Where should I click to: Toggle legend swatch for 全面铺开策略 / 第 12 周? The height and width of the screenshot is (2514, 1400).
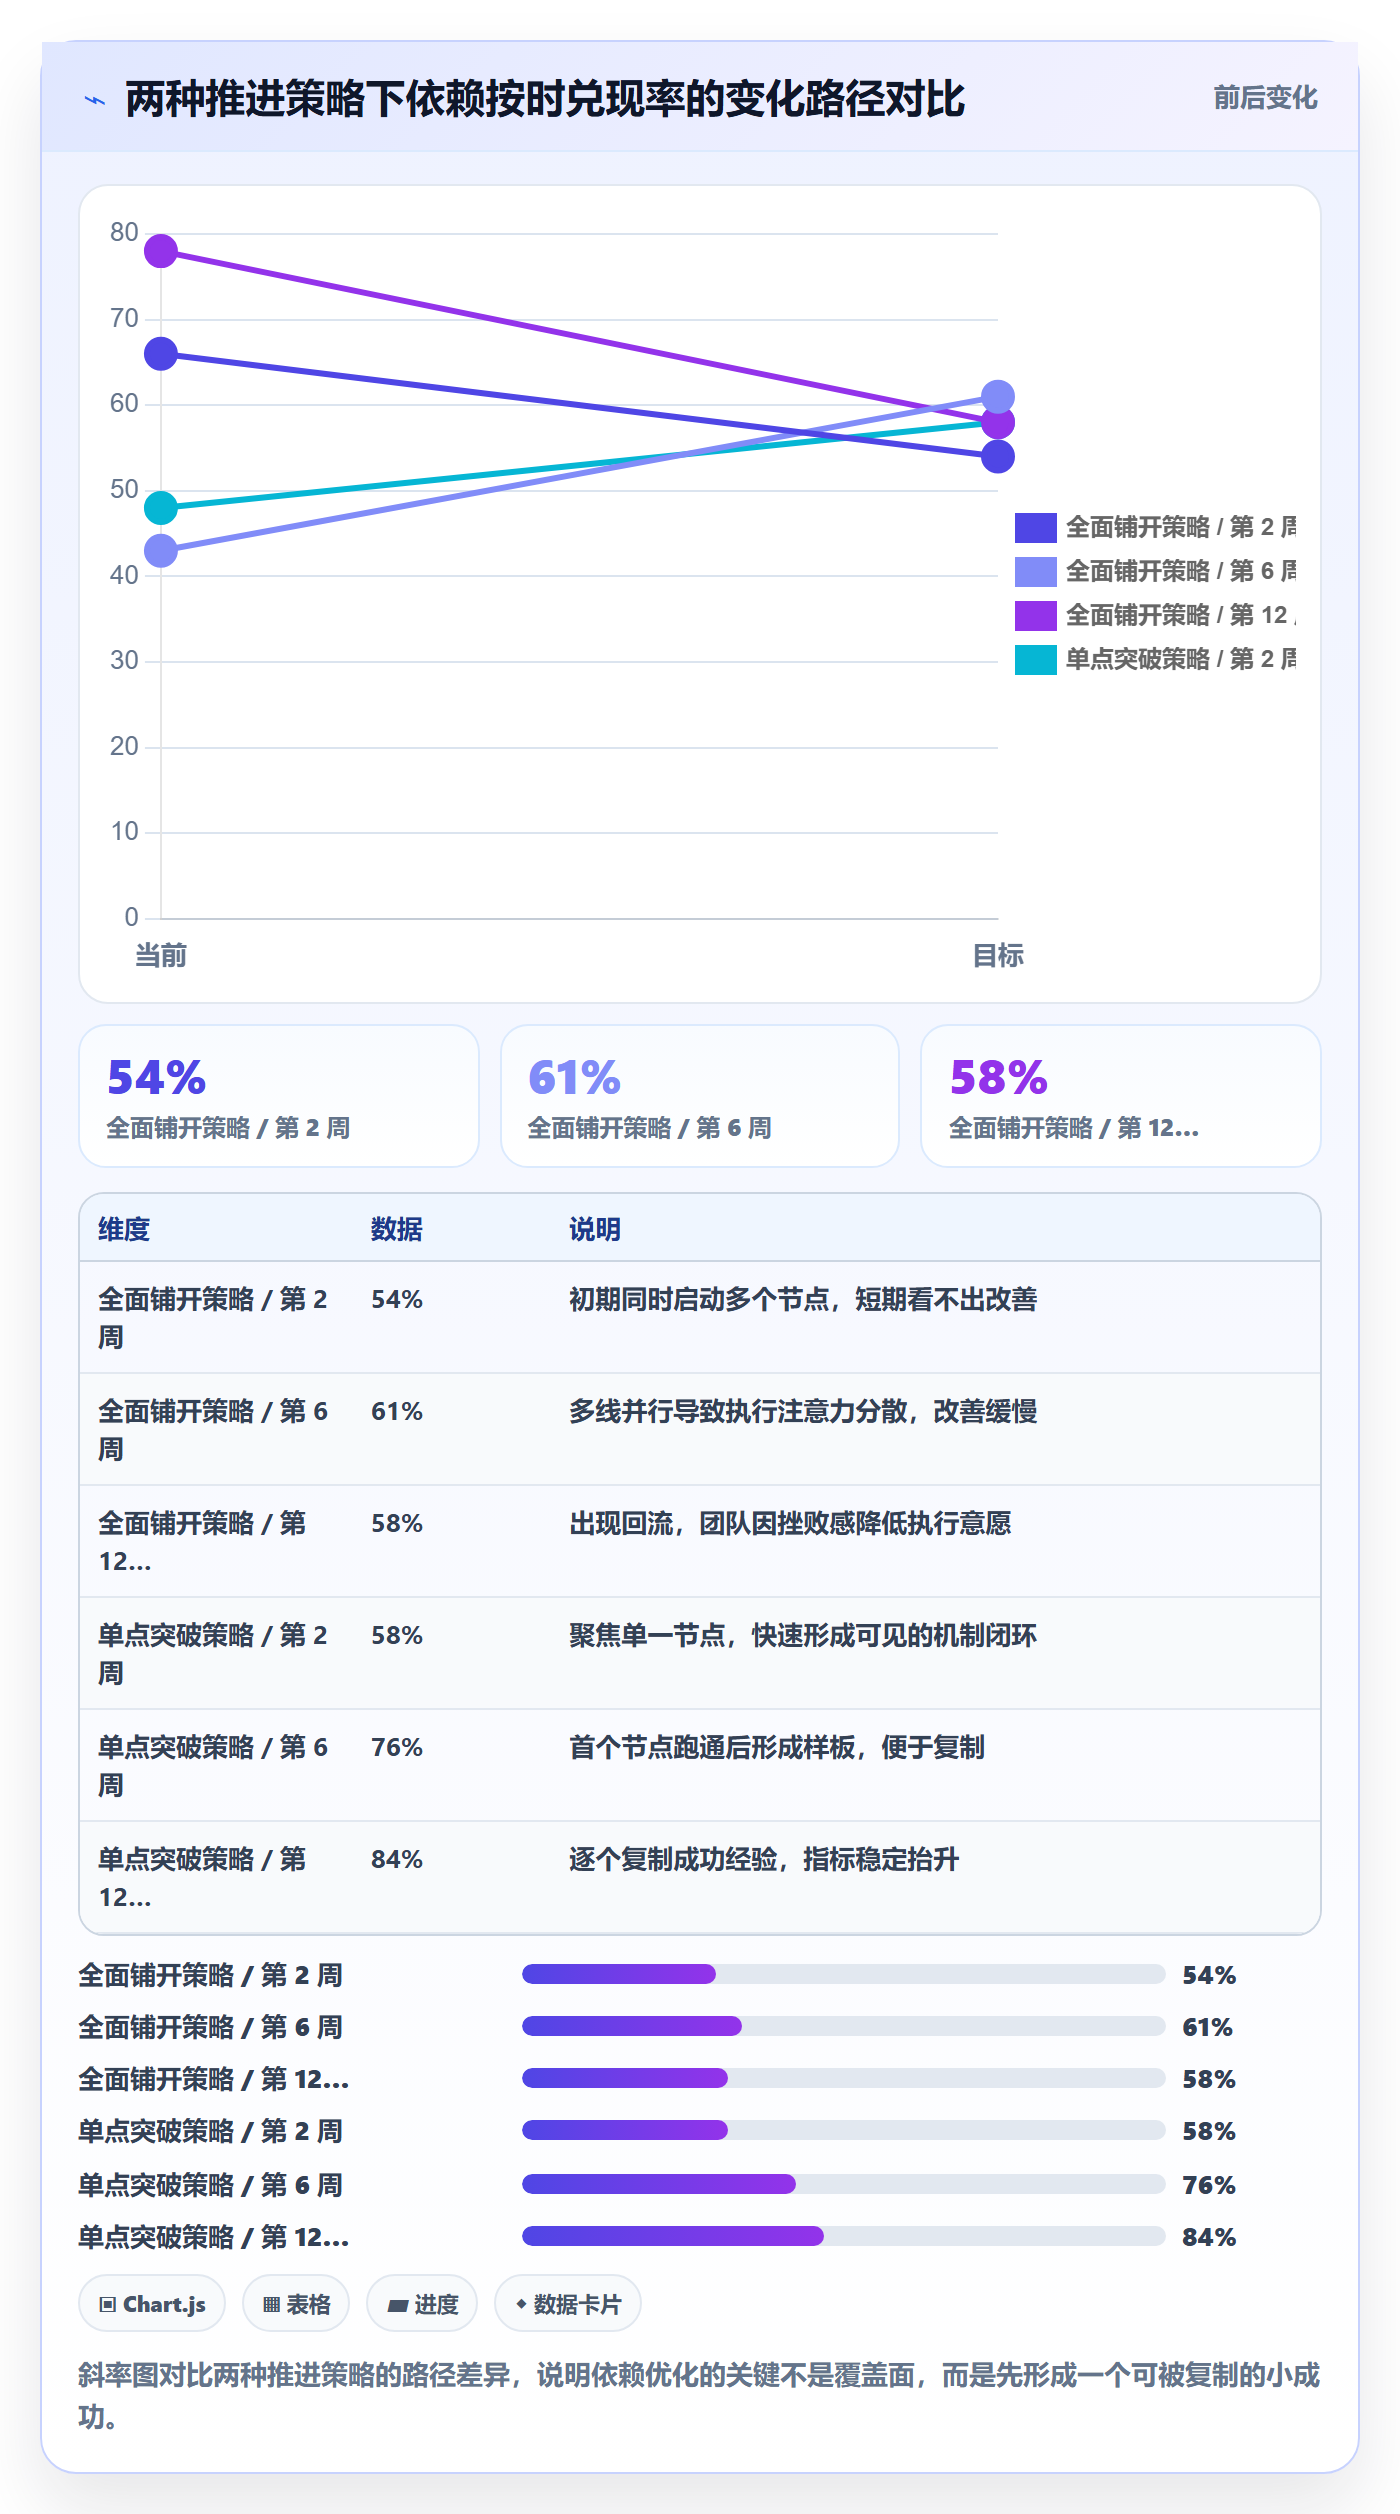tap(1035, 615)
